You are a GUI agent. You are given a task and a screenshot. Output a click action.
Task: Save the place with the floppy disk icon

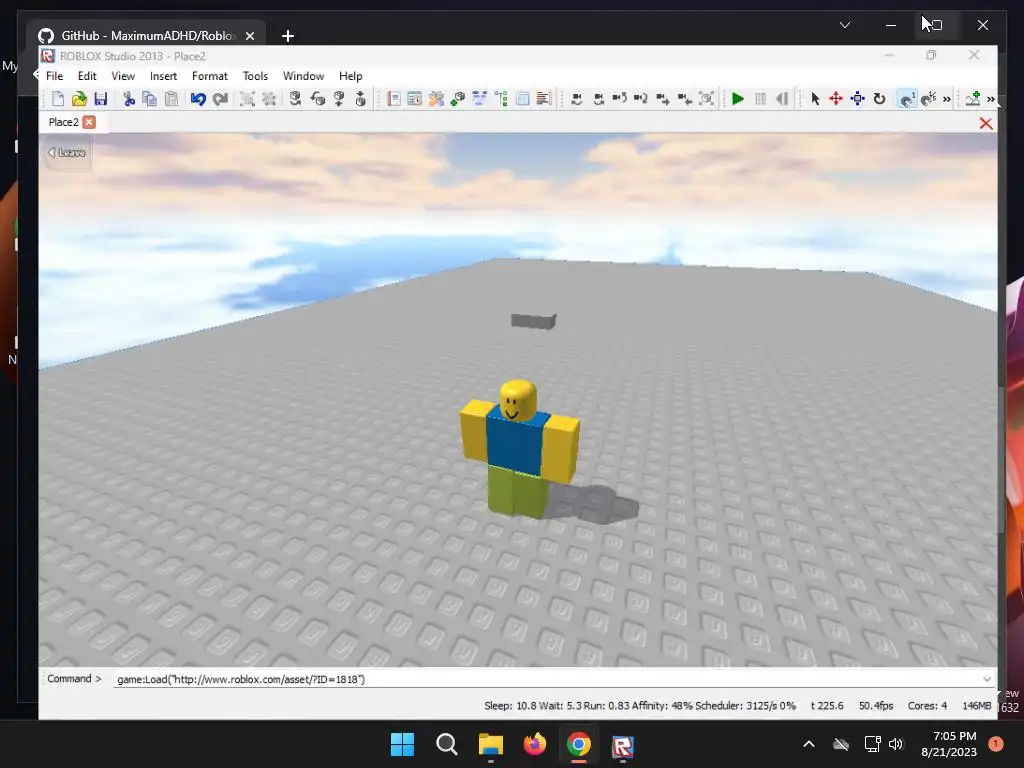pyautogui.click(x=101, y=99)
